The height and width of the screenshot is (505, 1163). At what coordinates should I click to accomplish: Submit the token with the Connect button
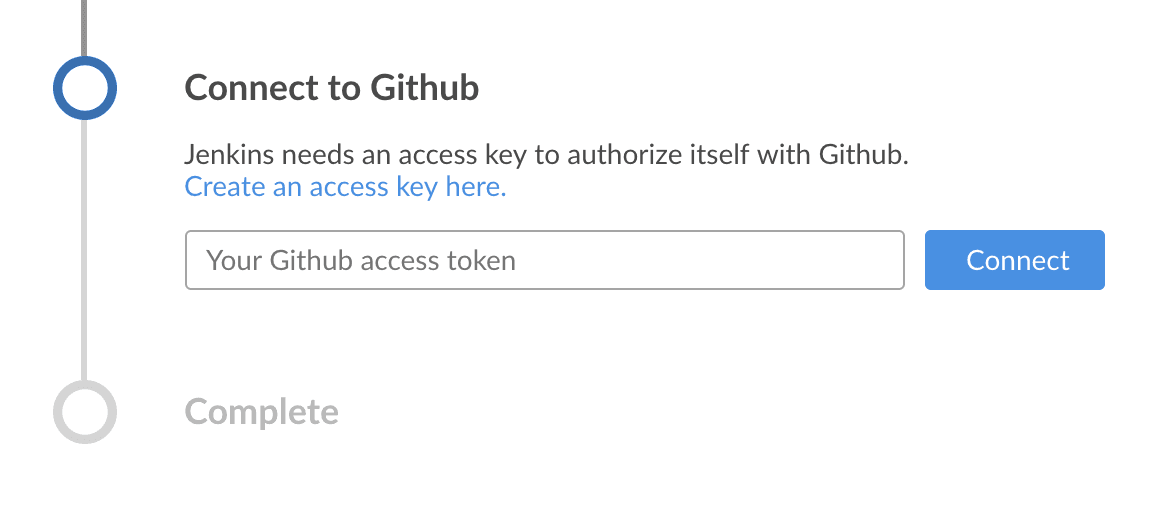pyautogui.click(x=1014, y=261)
